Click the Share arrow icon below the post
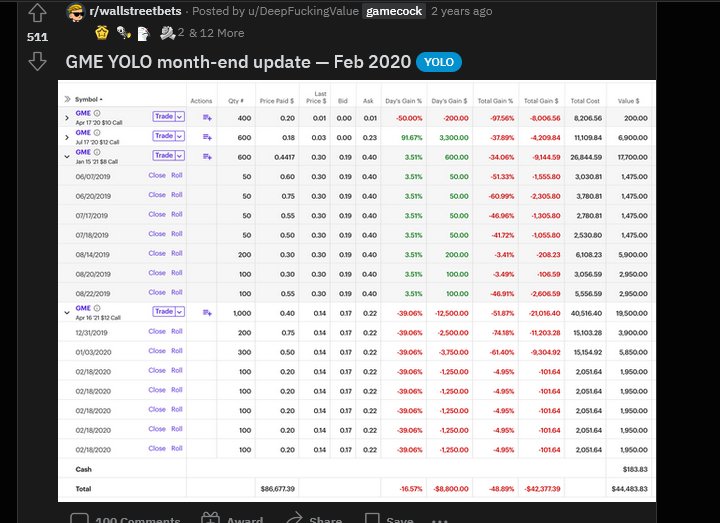This screenshot has width=720, height=523. pyautogui.click(x=294, y=518)
